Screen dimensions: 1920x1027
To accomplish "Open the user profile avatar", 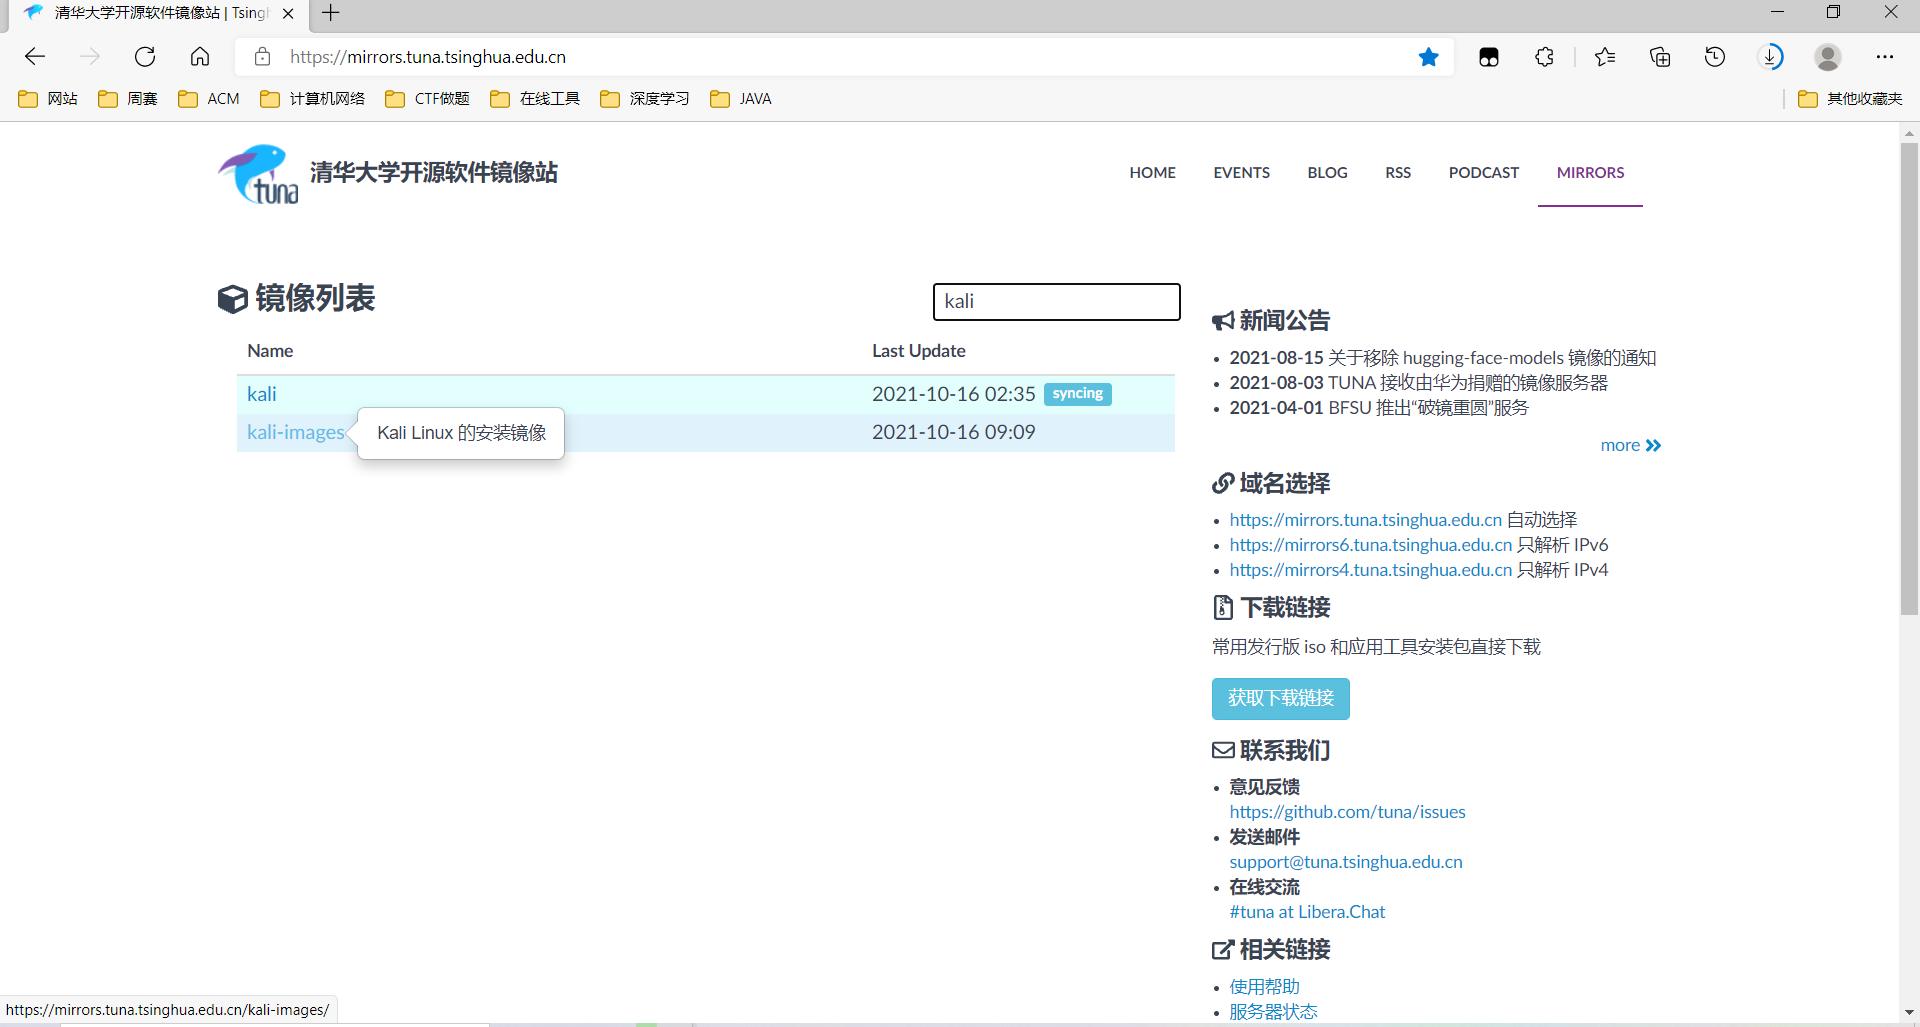I will click(1828, 57).
